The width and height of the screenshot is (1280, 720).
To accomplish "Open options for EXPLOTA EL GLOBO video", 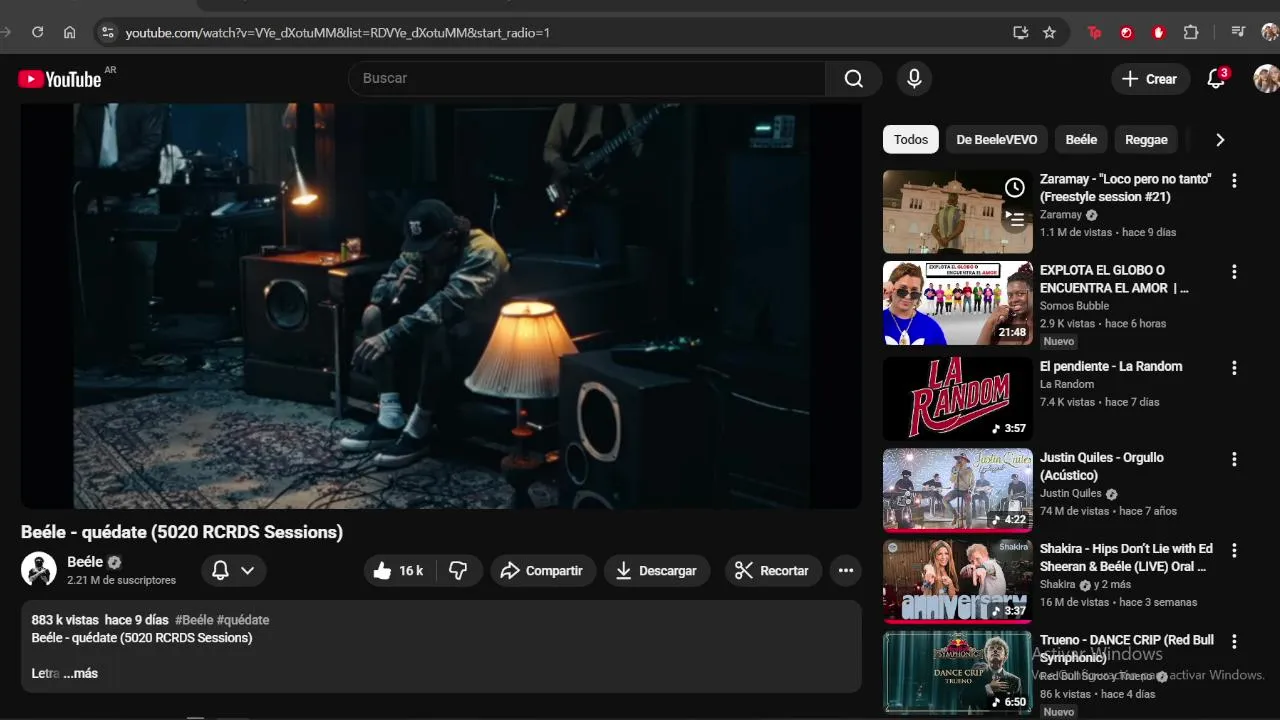I will [1234, 272].
